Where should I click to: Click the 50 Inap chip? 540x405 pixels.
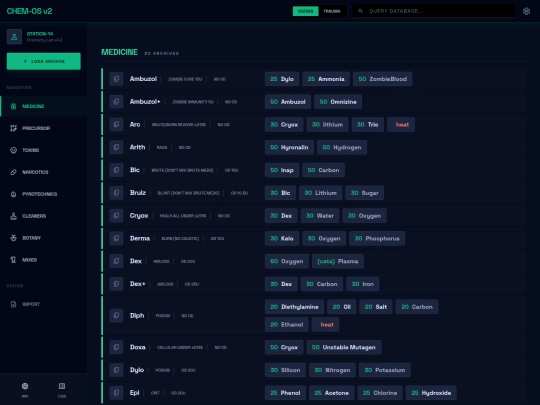click(282, 170)
